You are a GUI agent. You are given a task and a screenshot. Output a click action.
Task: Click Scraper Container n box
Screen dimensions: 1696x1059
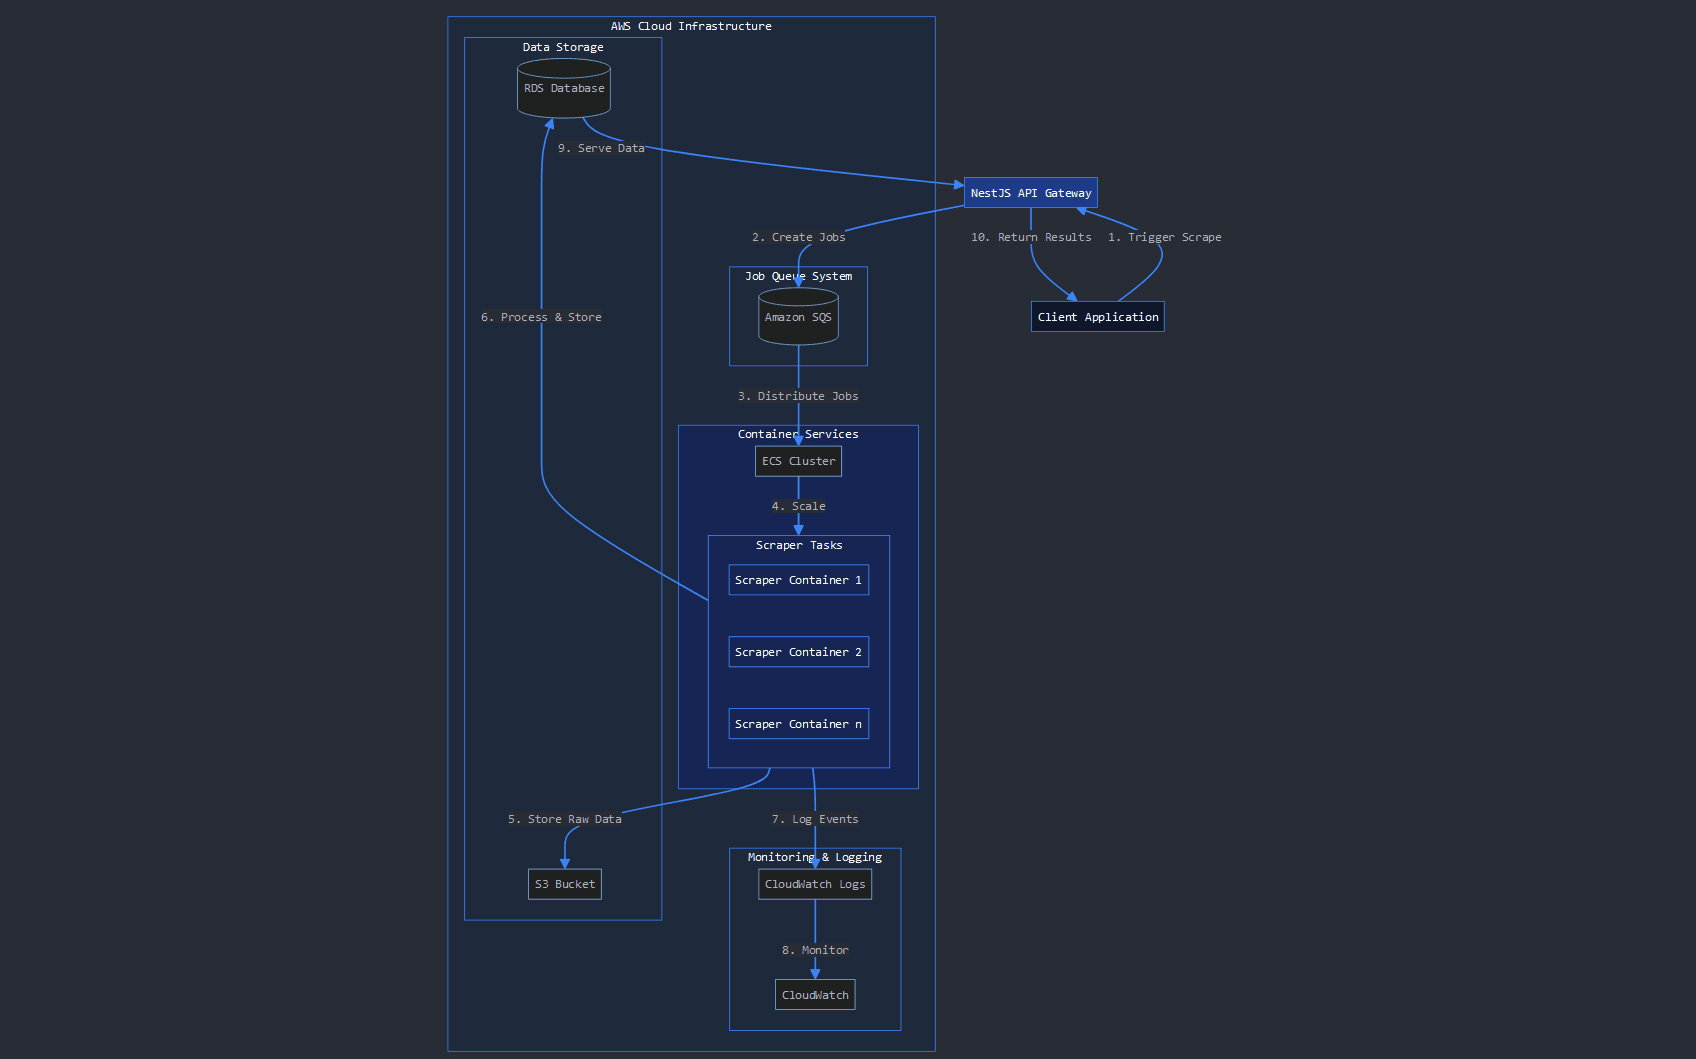(x=798, y=724)
